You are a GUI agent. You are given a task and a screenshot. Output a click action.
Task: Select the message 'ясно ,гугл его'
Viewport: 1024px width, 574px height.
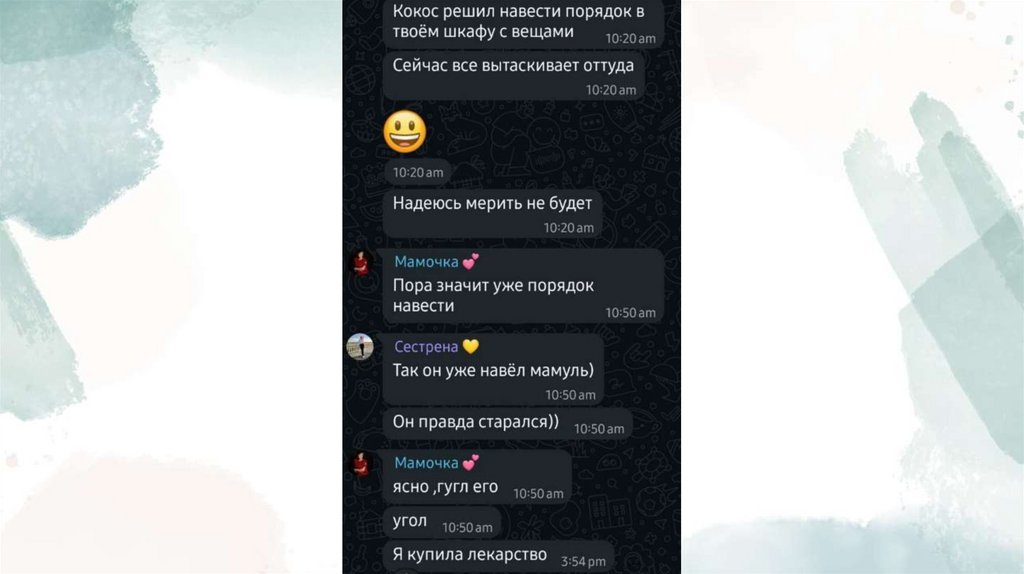(x=477, y=477)
